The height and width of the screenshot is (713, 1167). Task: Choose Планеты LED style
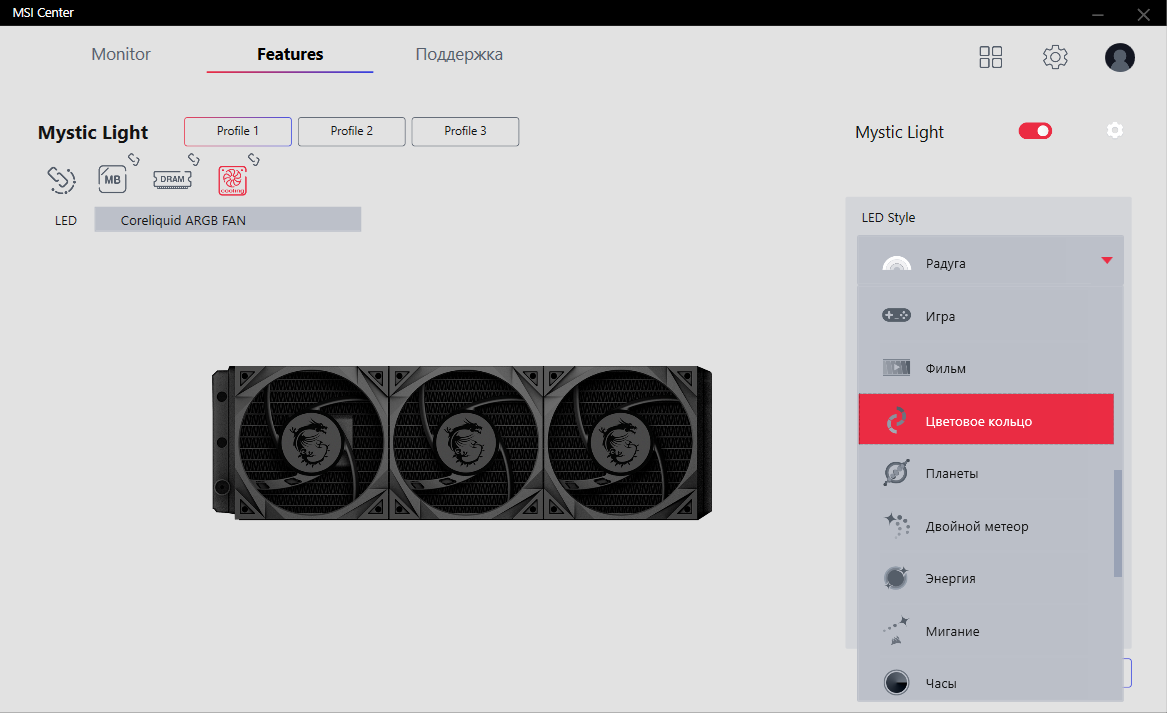(985, 473)
